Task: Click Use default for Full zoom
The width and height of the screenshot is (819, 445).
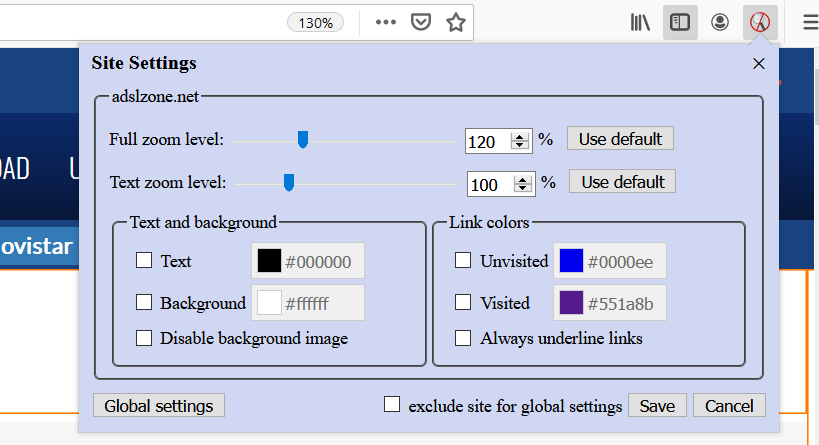Action: click(620, 139)
